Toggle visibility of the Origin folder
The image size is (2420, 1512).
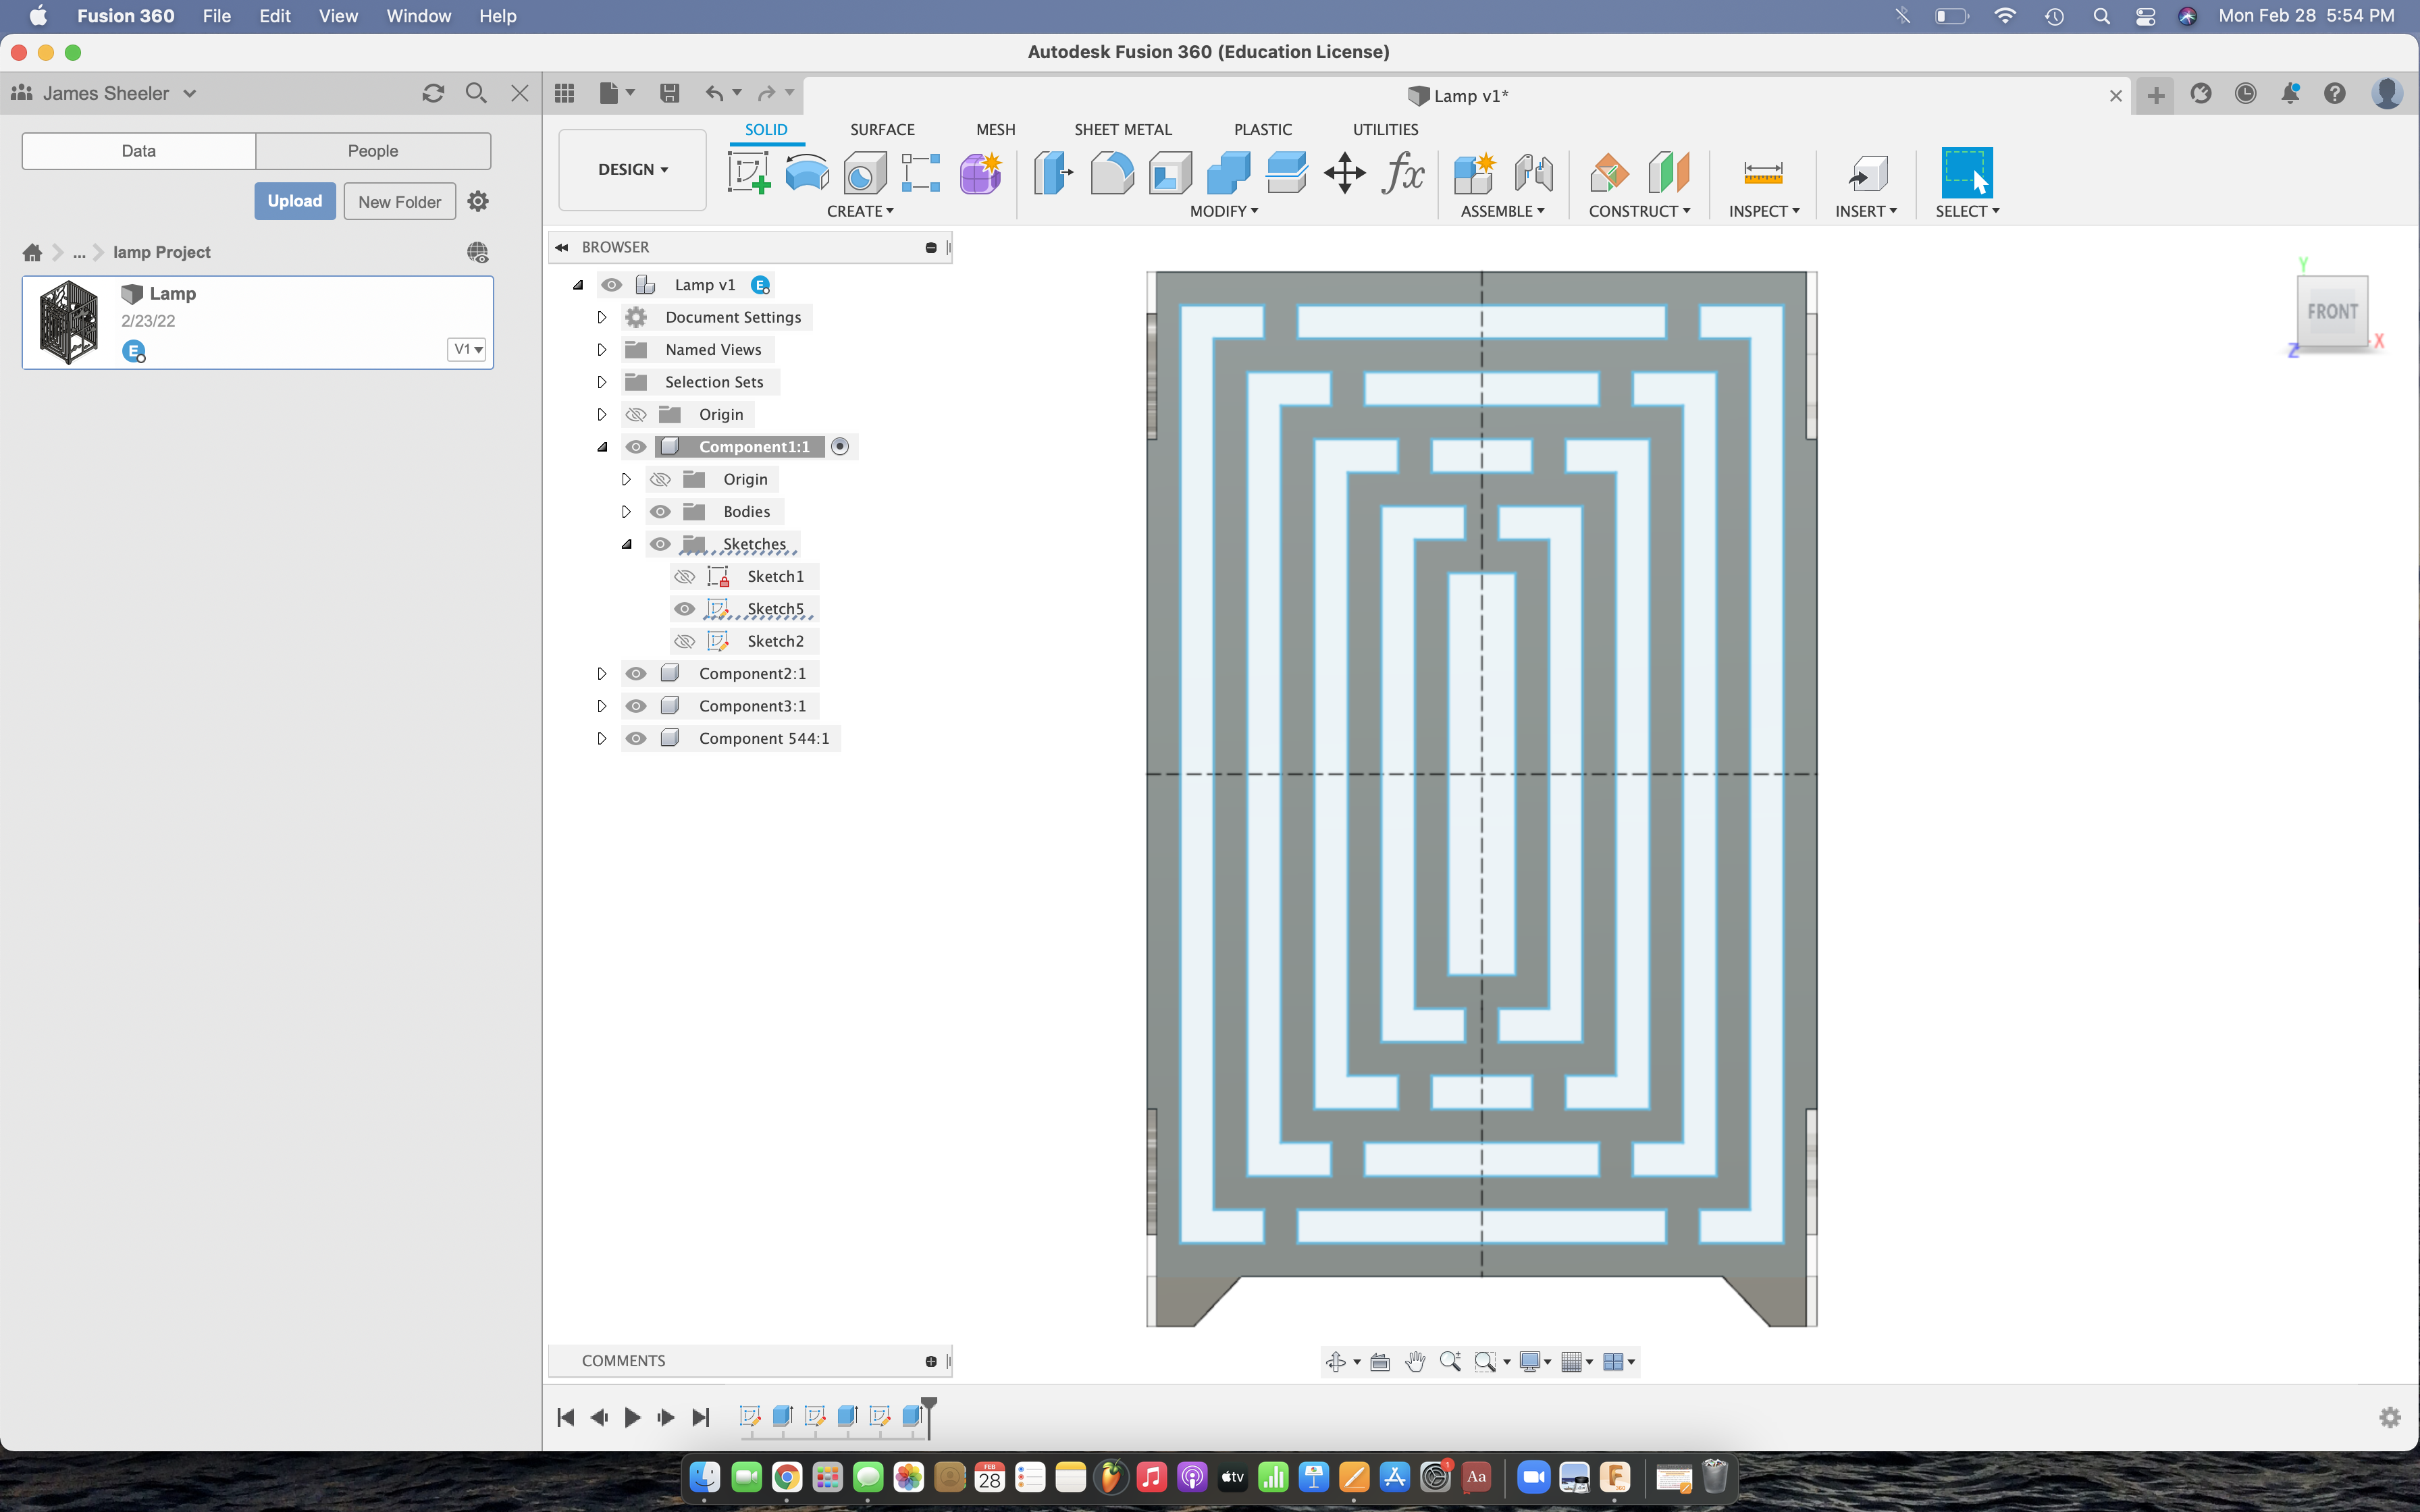pos(637,414)
